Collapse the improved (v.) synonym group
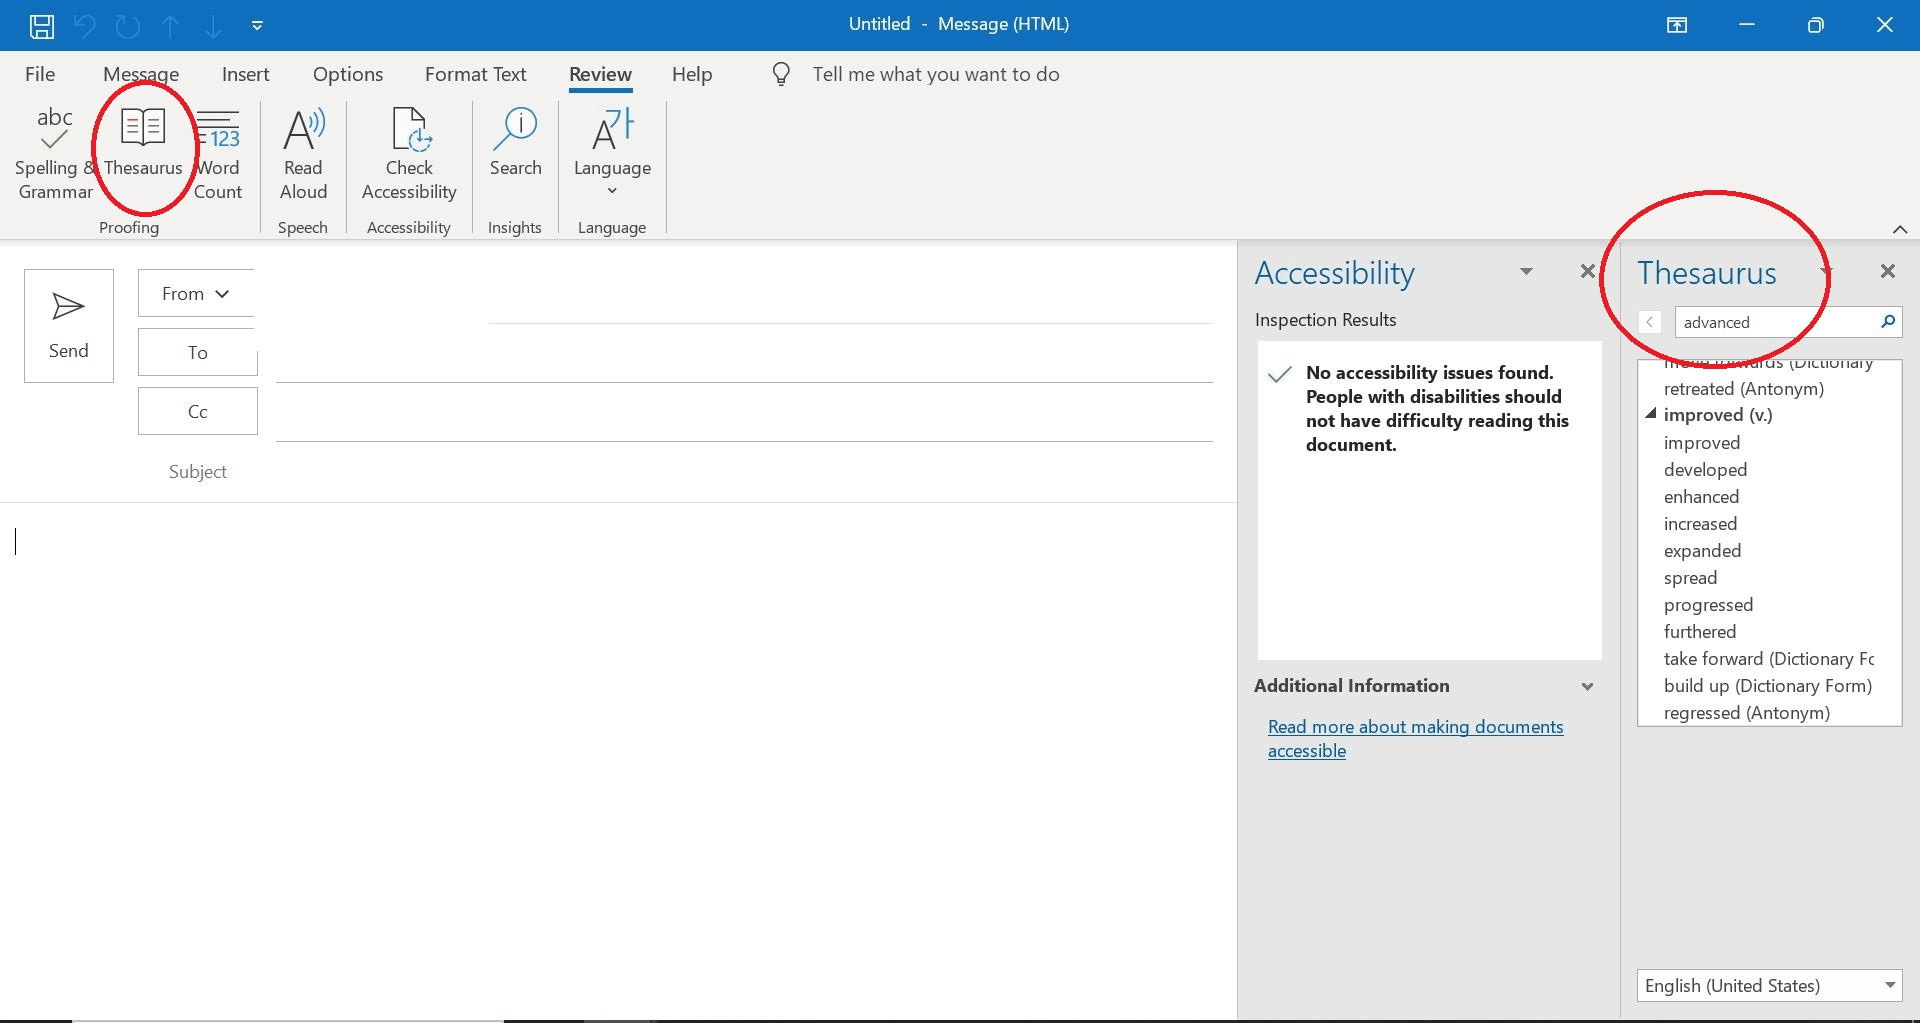This screenshot has height=1023, width=1920. click(x=1651, y=414)
